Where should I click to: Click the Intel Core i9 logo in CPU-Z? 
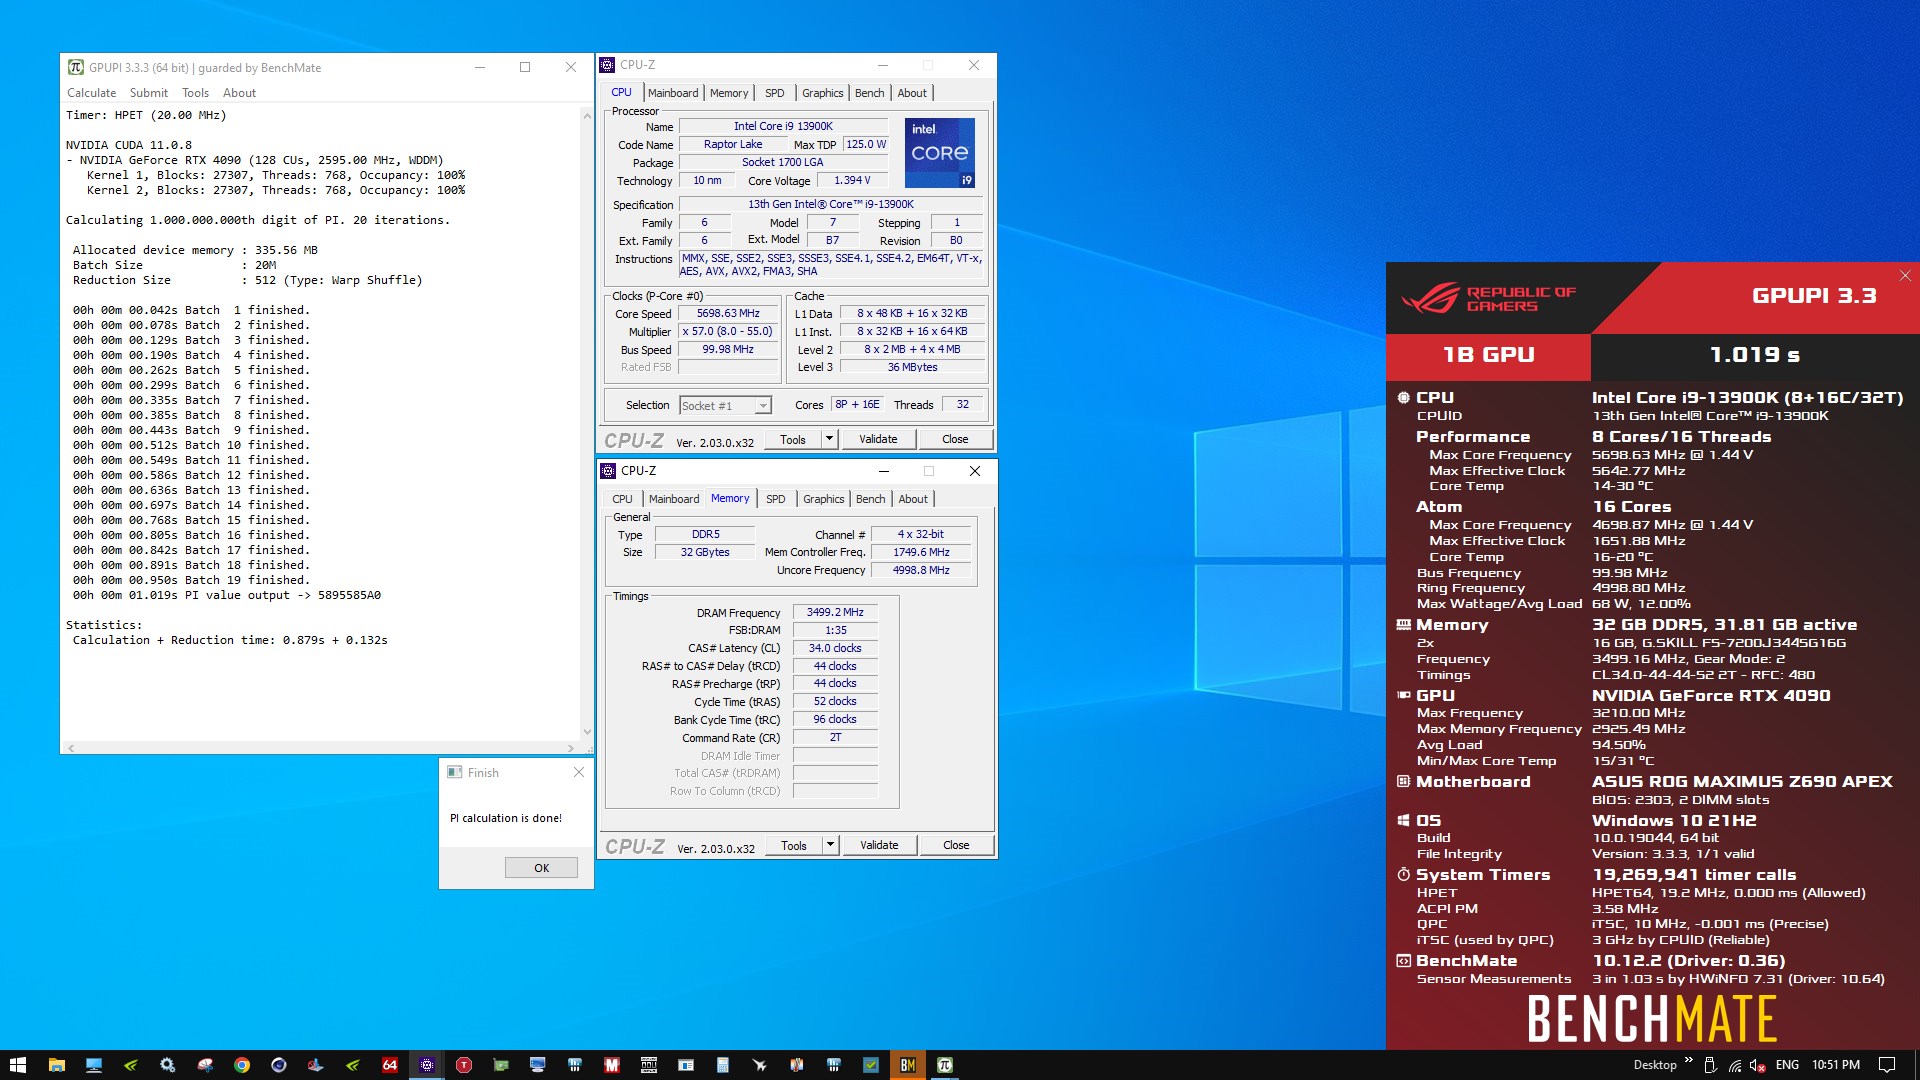pos(940,153)
